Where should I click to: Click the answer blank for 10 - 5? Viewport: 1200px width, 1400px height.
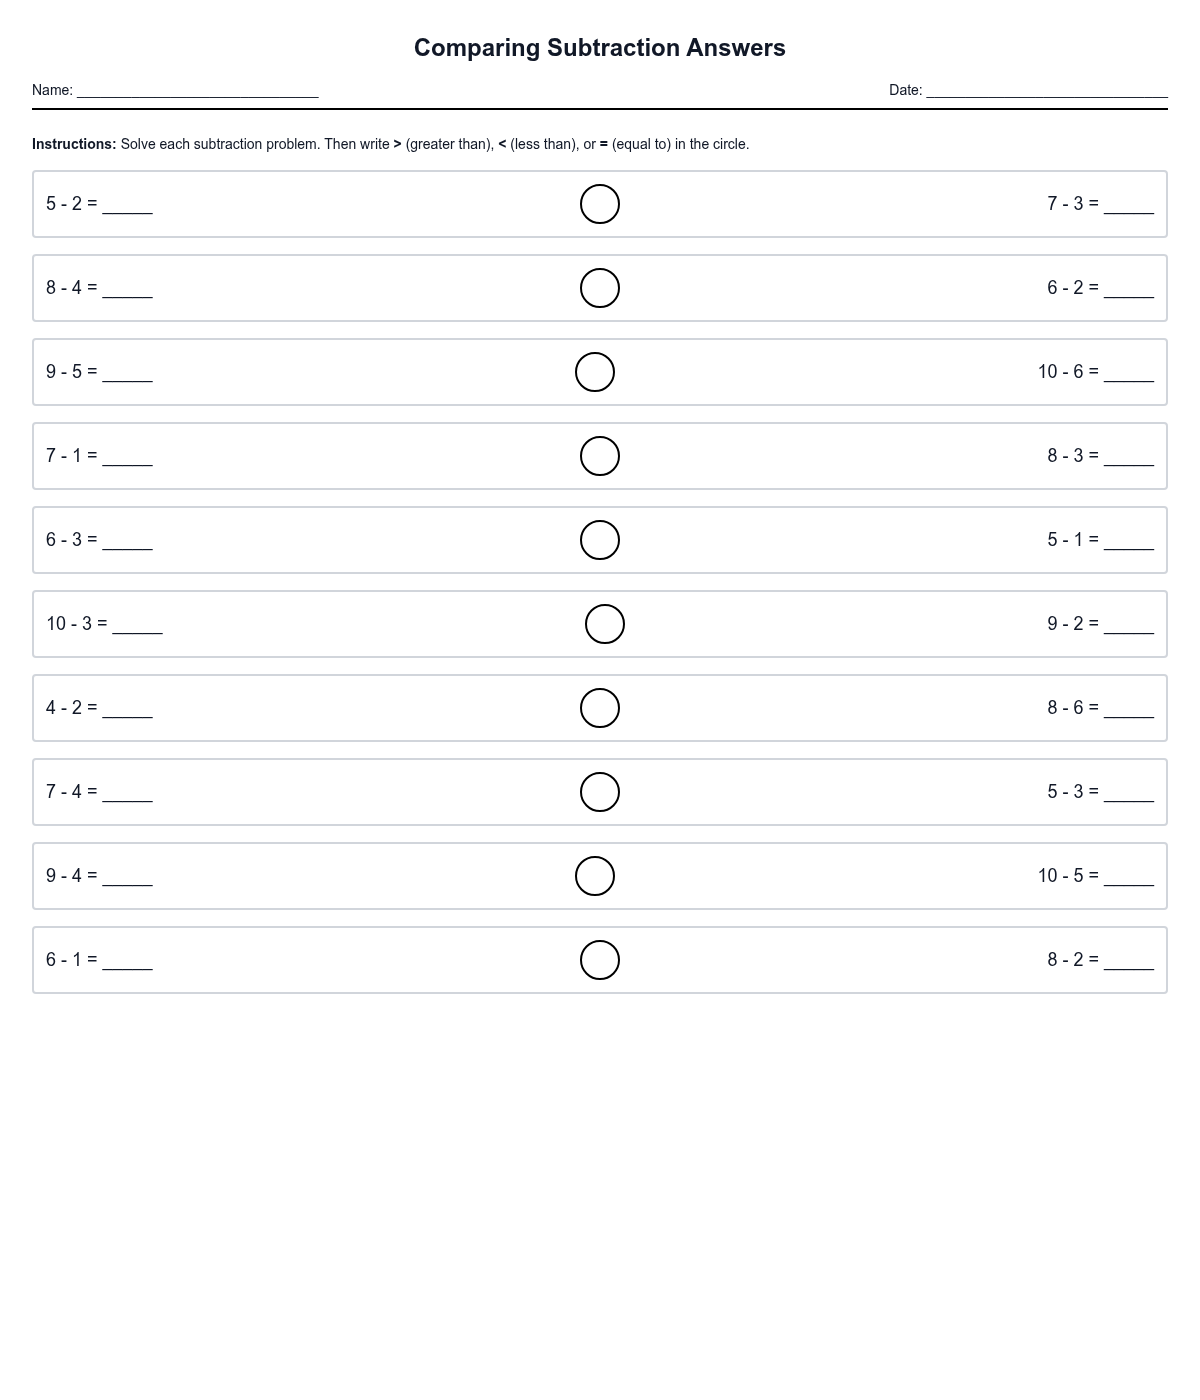(1129, 878)
